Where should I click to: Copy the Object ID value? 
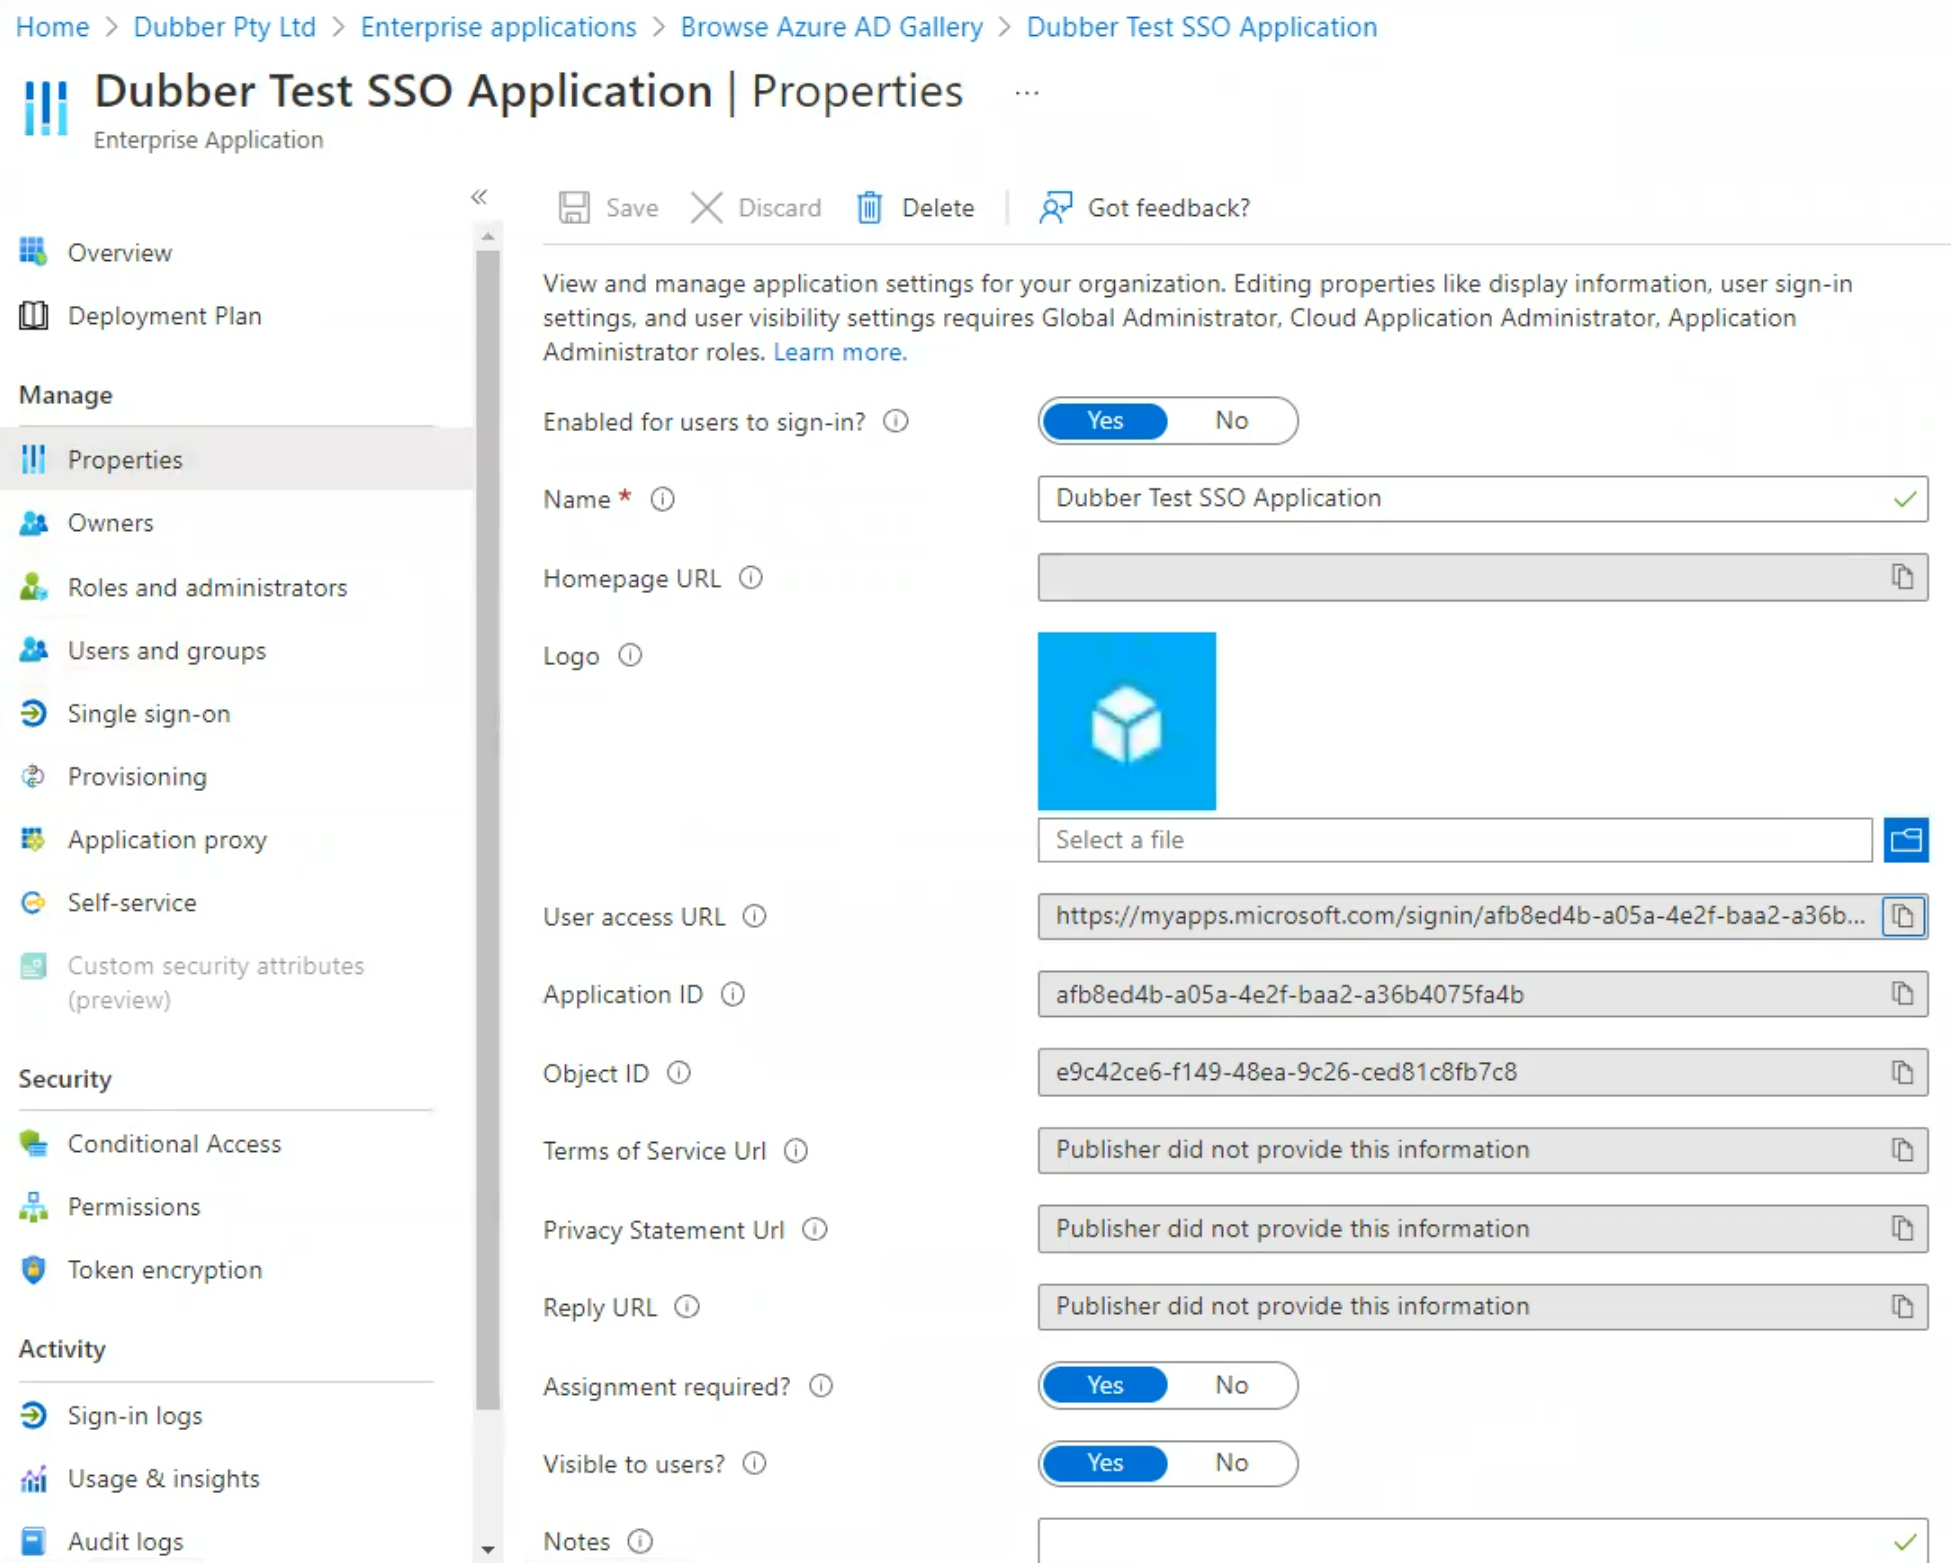1902,1072
